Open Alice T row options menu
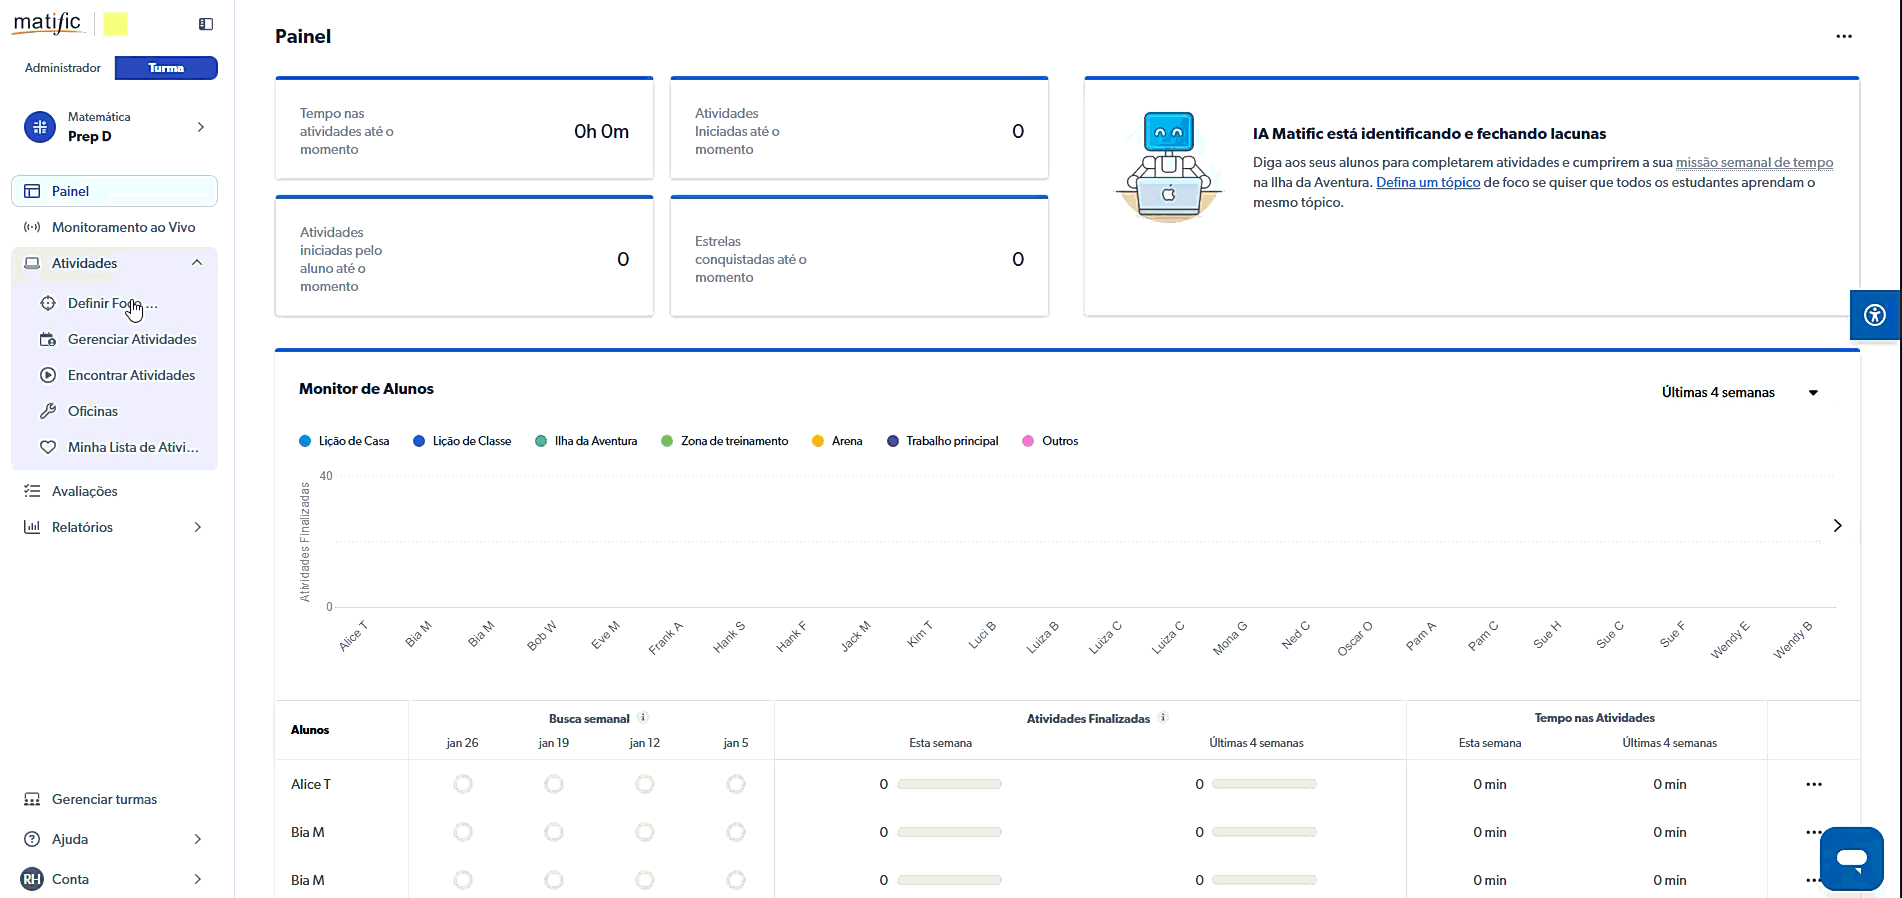The width and height of the screenshot is (1902, 898). pos(1813,784)
